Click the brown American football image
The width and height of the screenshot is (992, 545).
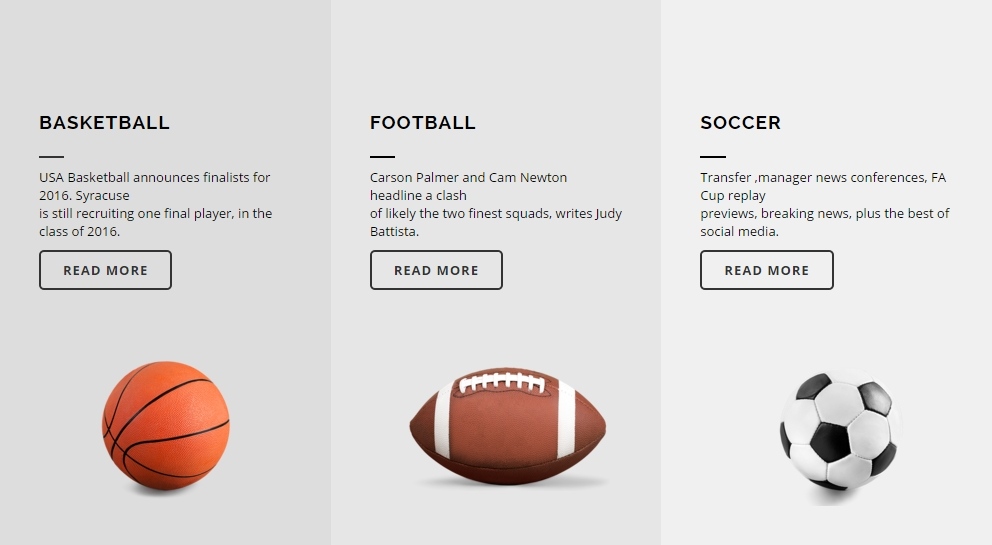coord(507,425)
